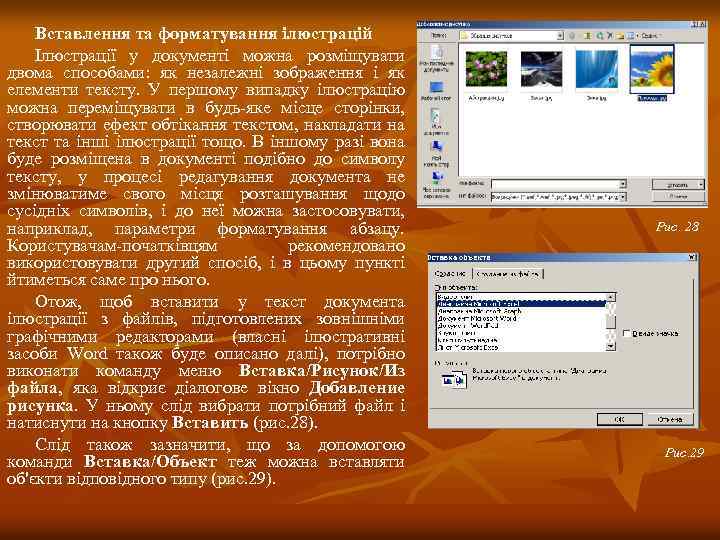Open My Documents in the places sidebar

(436, 121)
